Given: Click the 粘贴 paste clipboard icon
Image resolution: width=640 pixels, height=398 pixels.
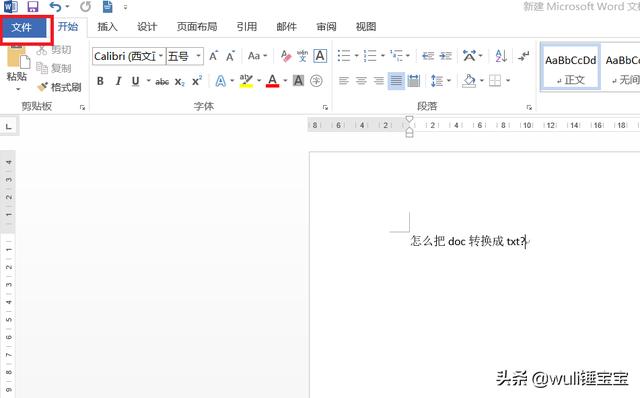Looking at the screenshot, I should pyautogui.click(x=18, y=57).
